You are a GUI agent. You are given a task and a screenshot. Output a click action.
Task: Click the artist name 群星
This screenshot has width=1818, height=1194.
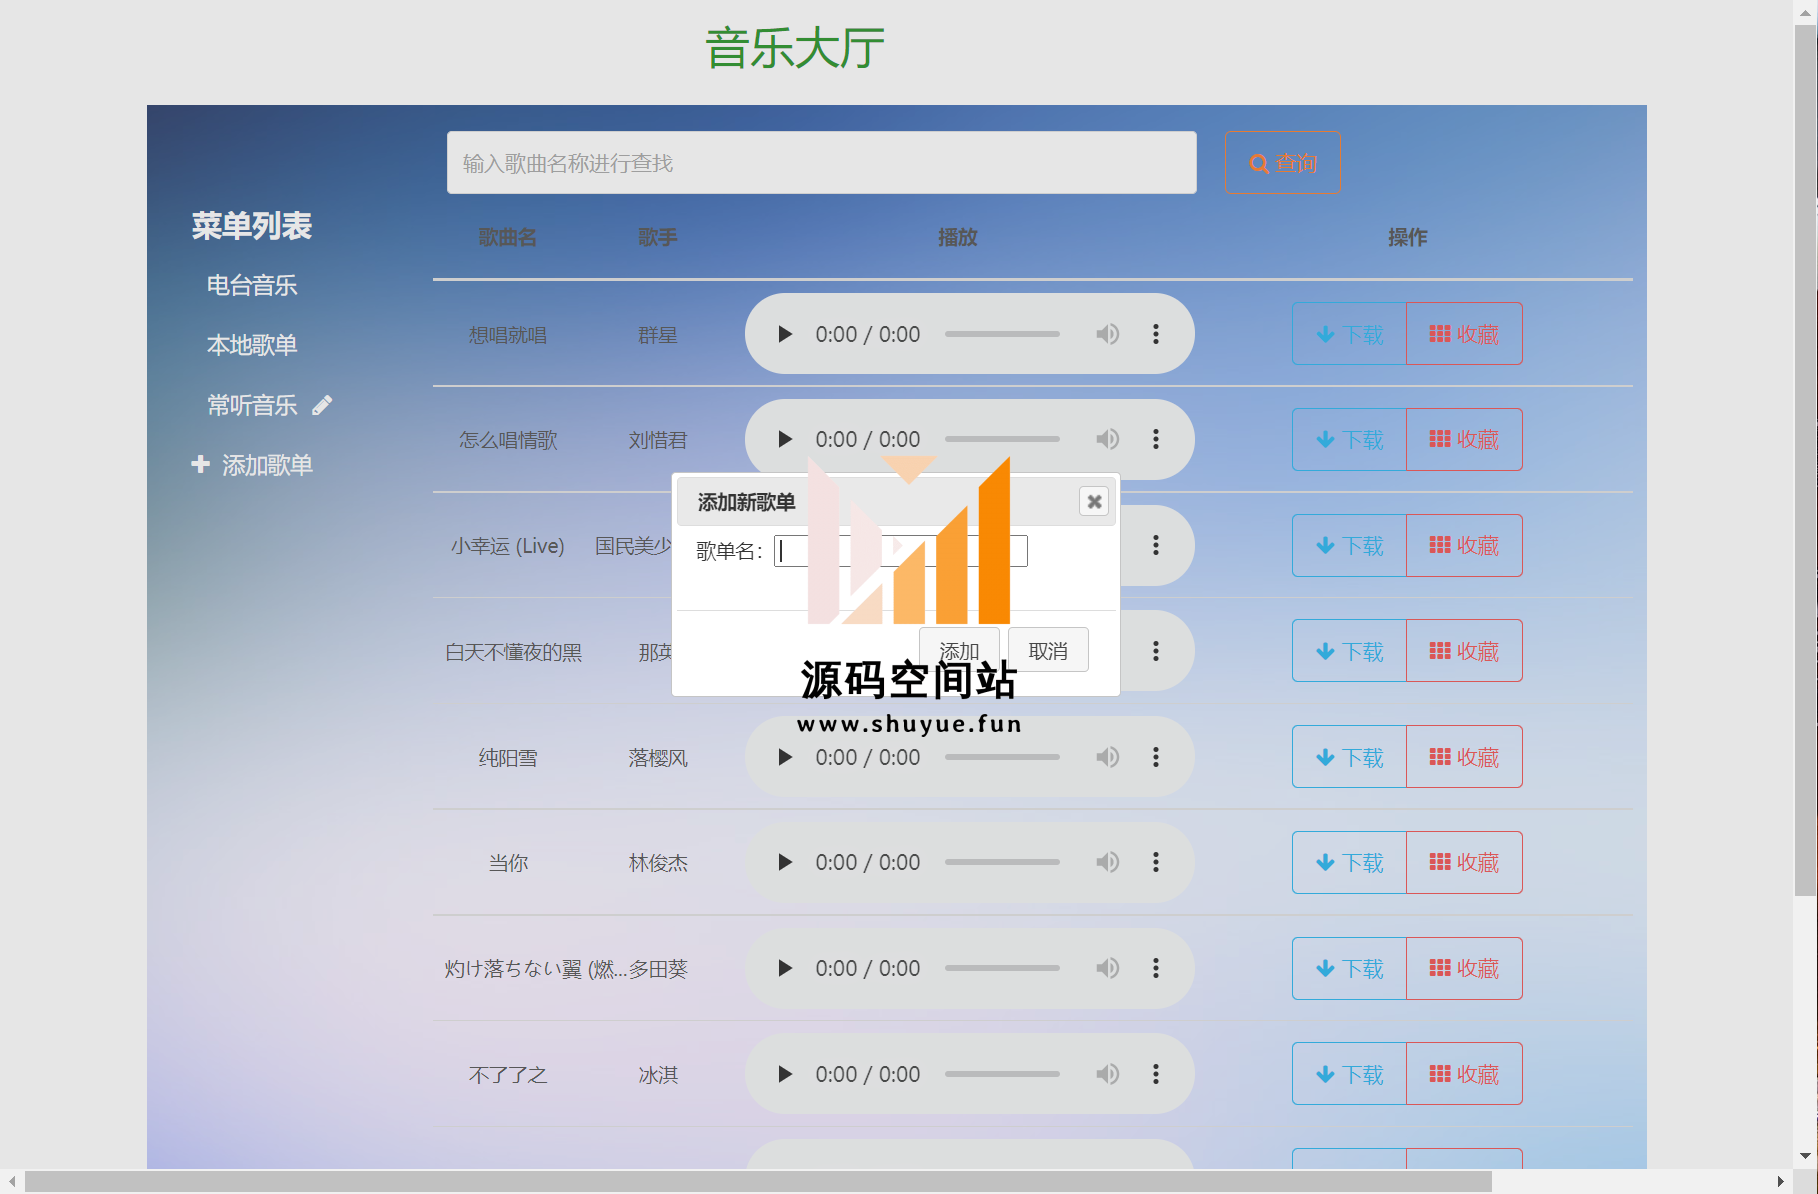click(658, 335)
